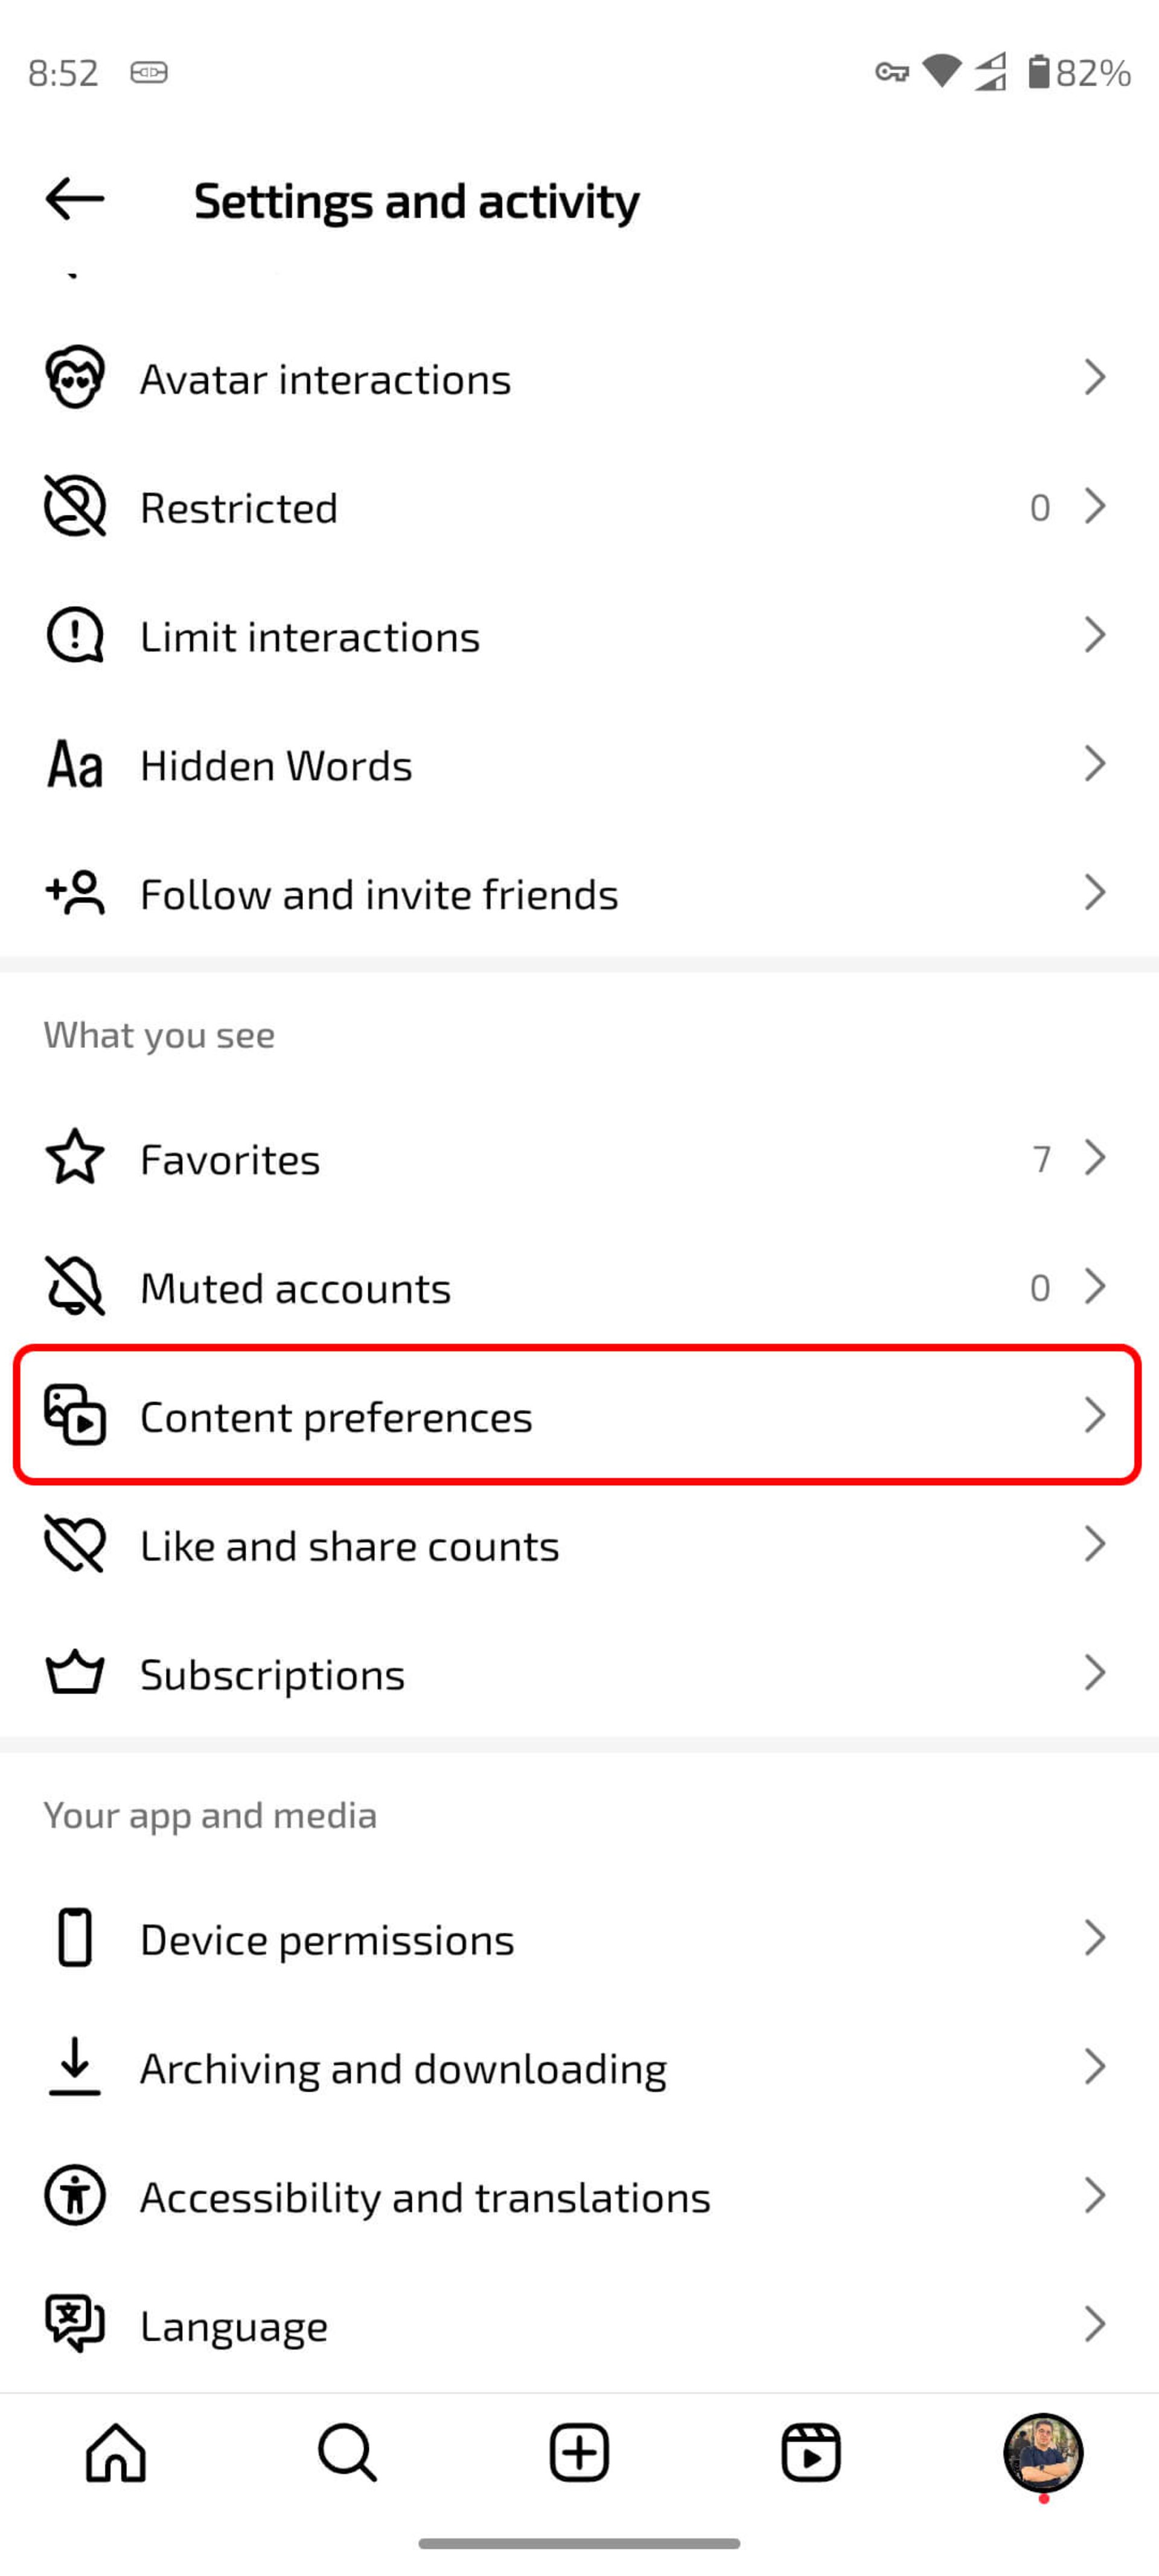
Task: Open the Language setting
Action: click(578, 2325)
